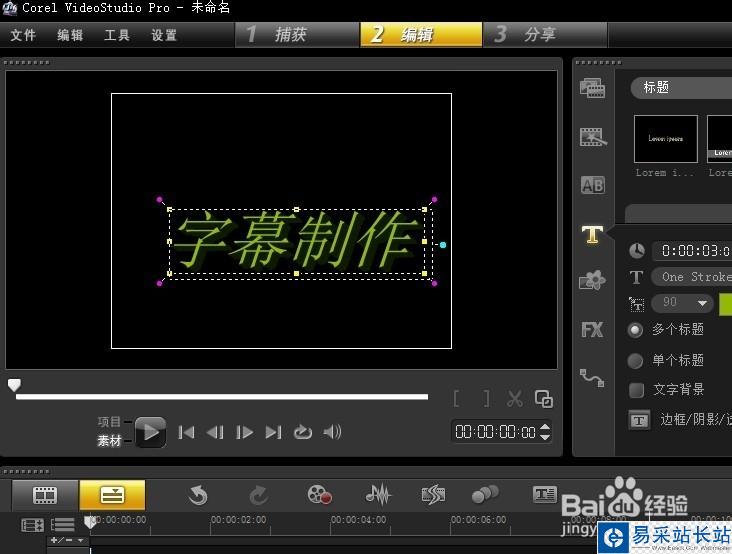
Task: Open the Sound Mixer
Action: tap(378, 495)
